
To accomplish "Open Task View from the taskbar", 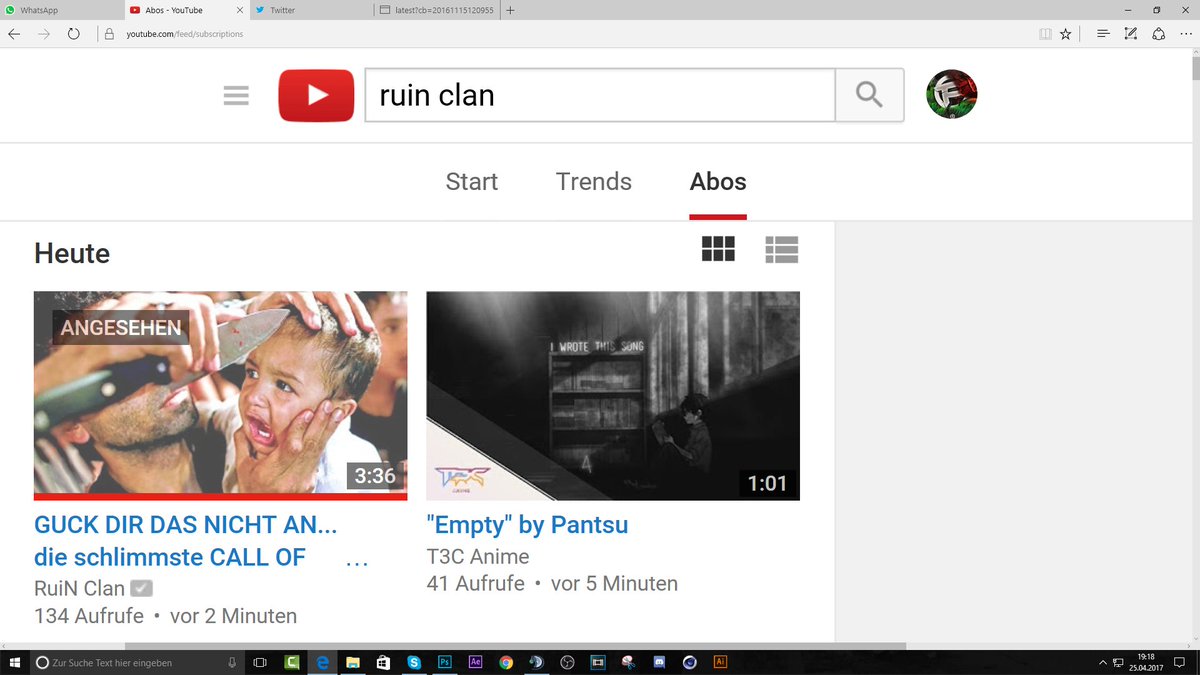I will click(260, 662).
